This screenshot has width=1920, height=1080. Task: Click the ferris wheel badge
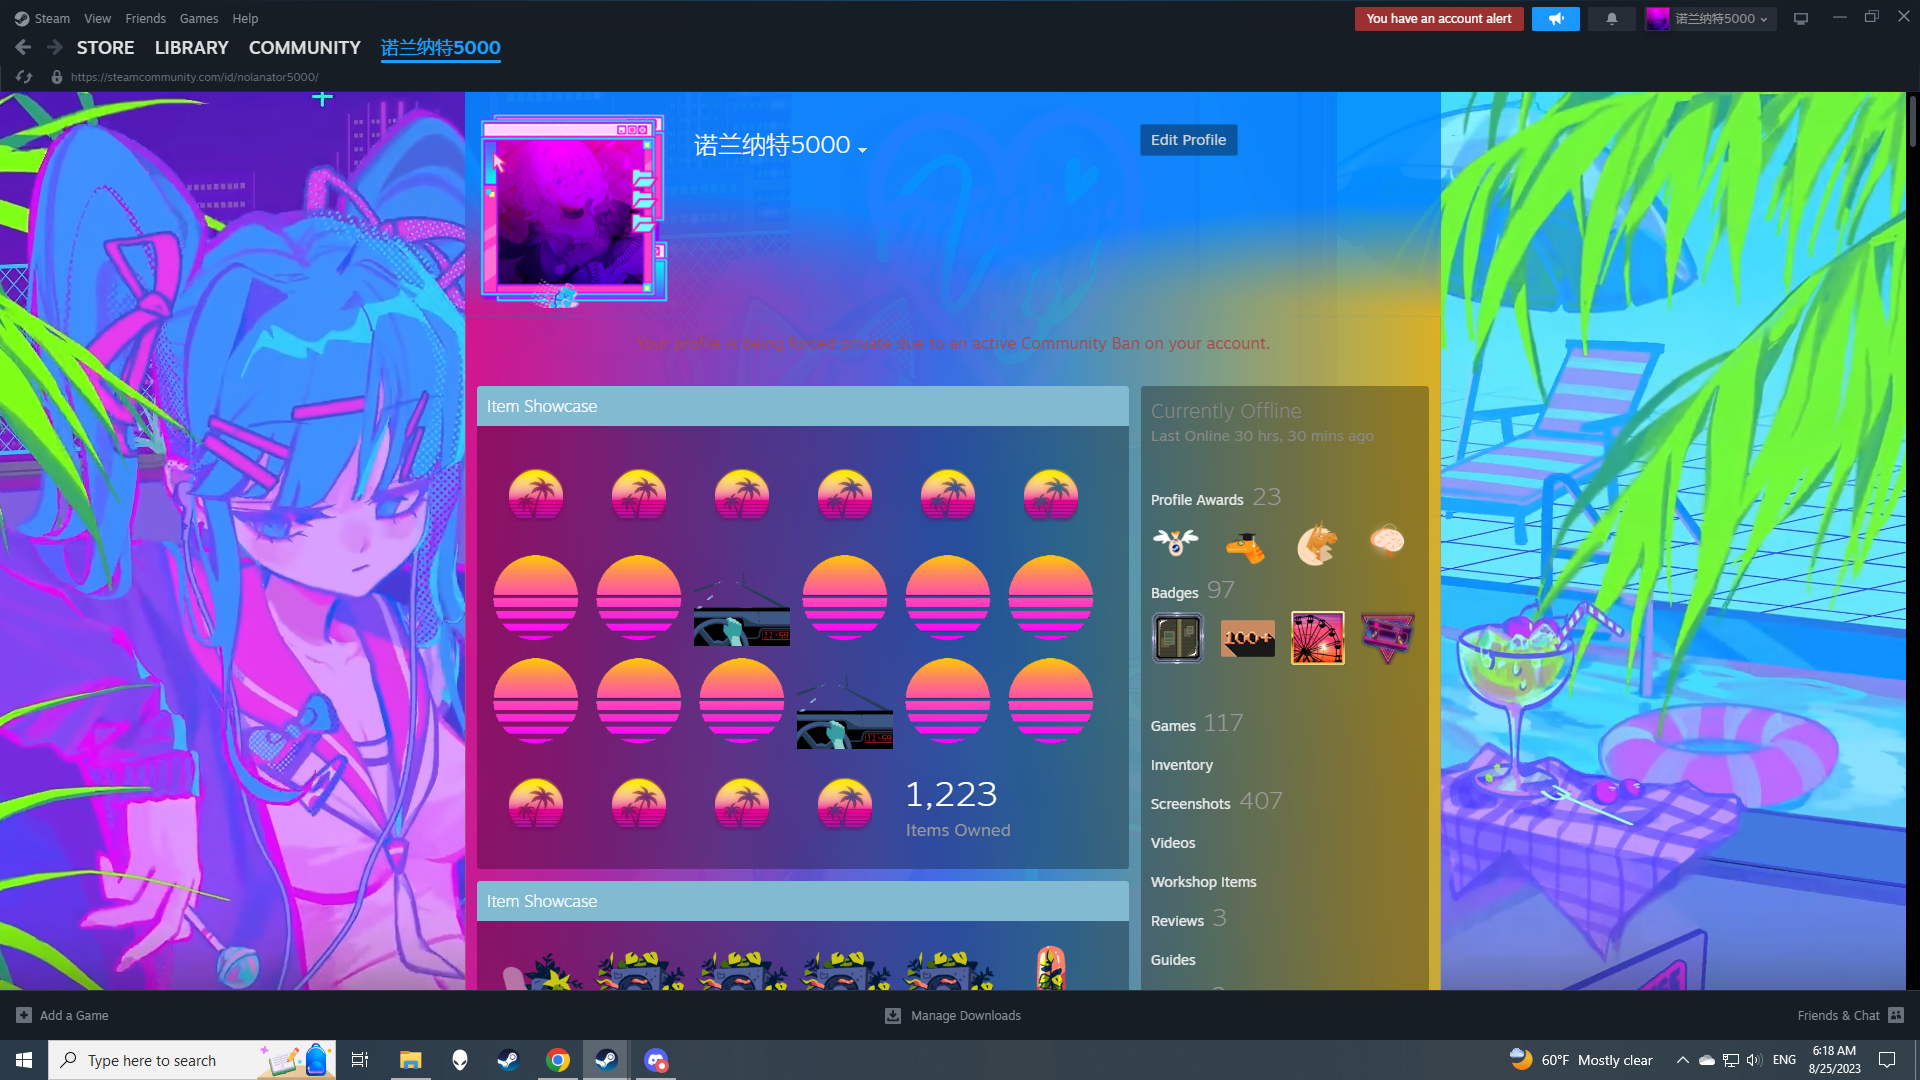[1317, 638]
